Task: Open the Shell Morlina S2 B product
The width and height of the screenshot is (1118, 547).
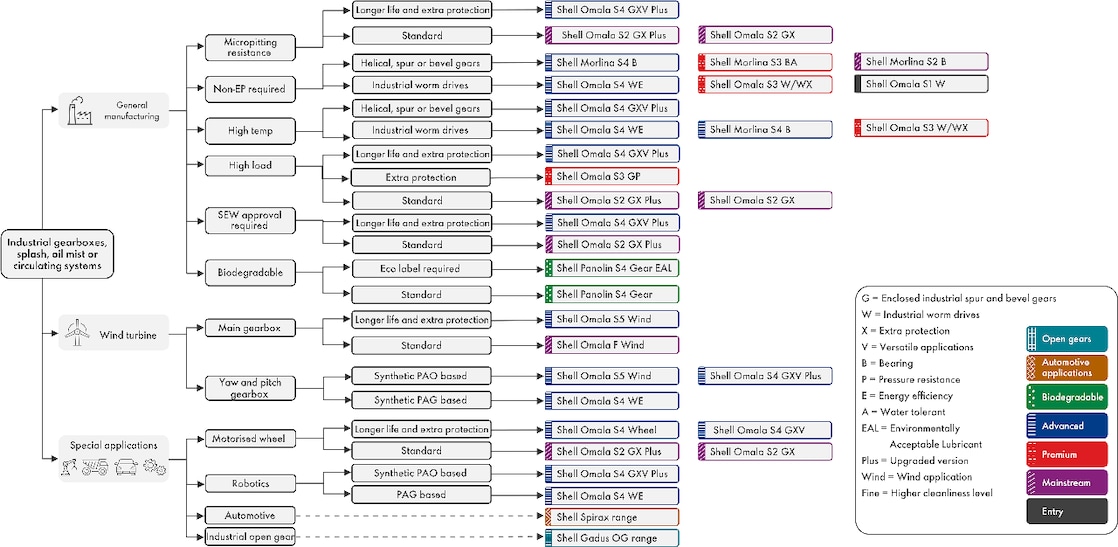Action: pyautogui.click(x=921, y=62)
